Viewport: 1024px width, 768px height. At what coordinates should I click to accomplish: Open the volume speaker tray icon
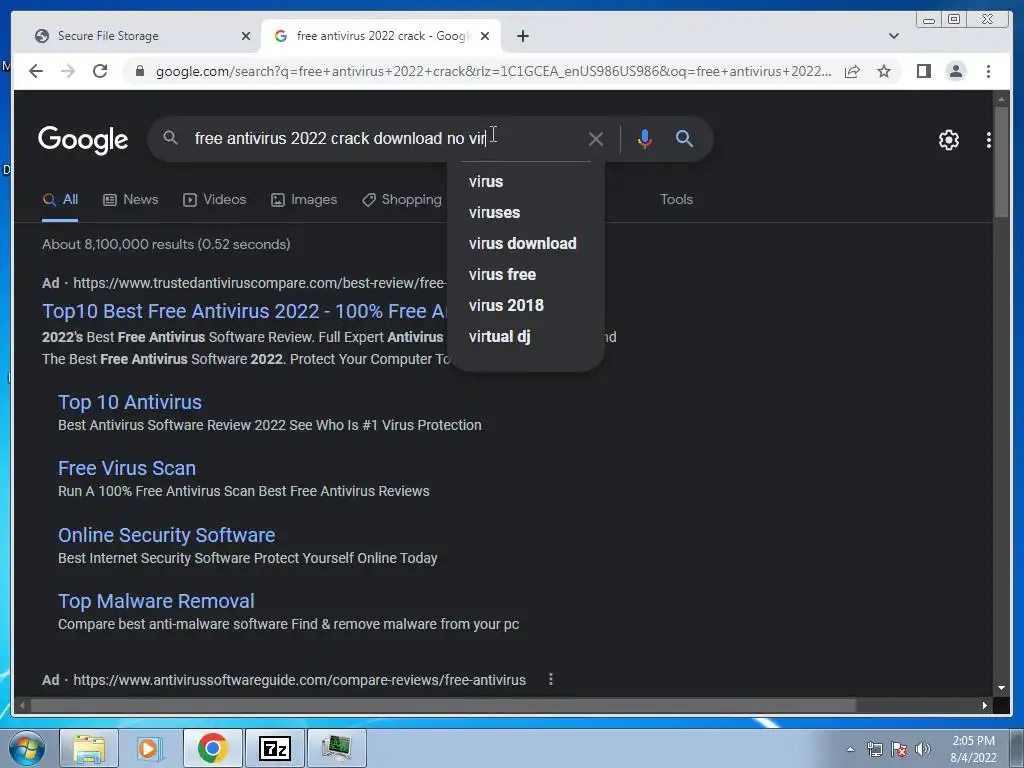[x=922, y=749]
